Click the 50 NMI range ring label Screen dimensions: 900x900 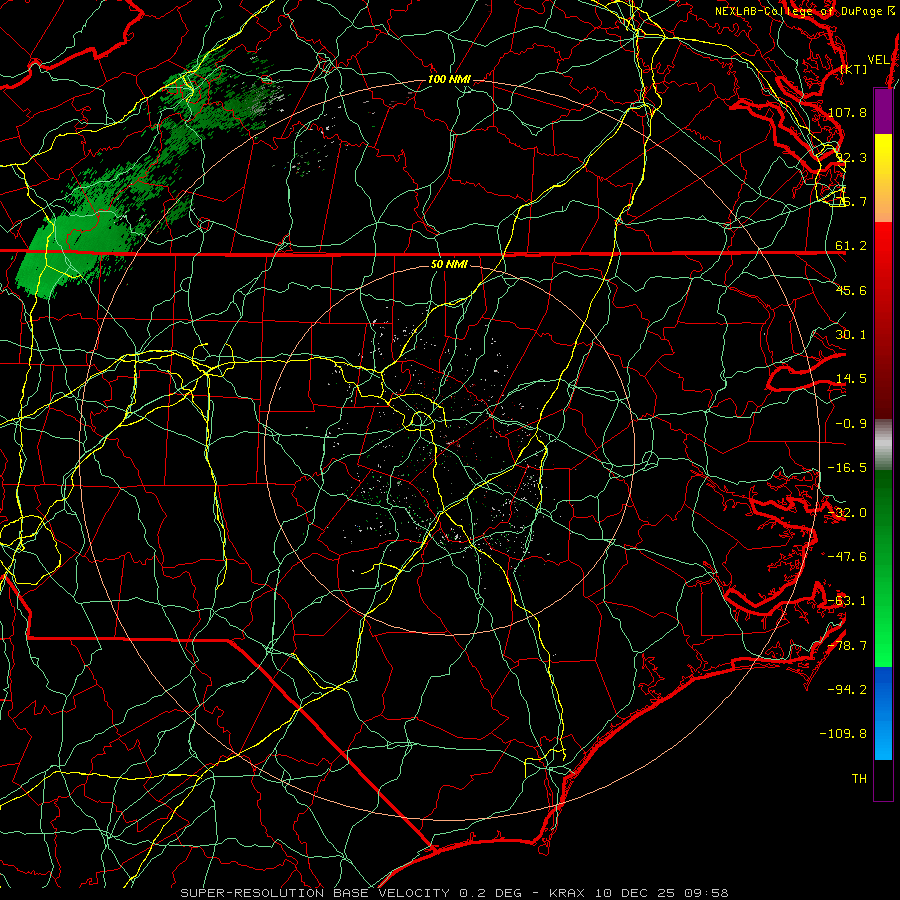tap(449, 265)
